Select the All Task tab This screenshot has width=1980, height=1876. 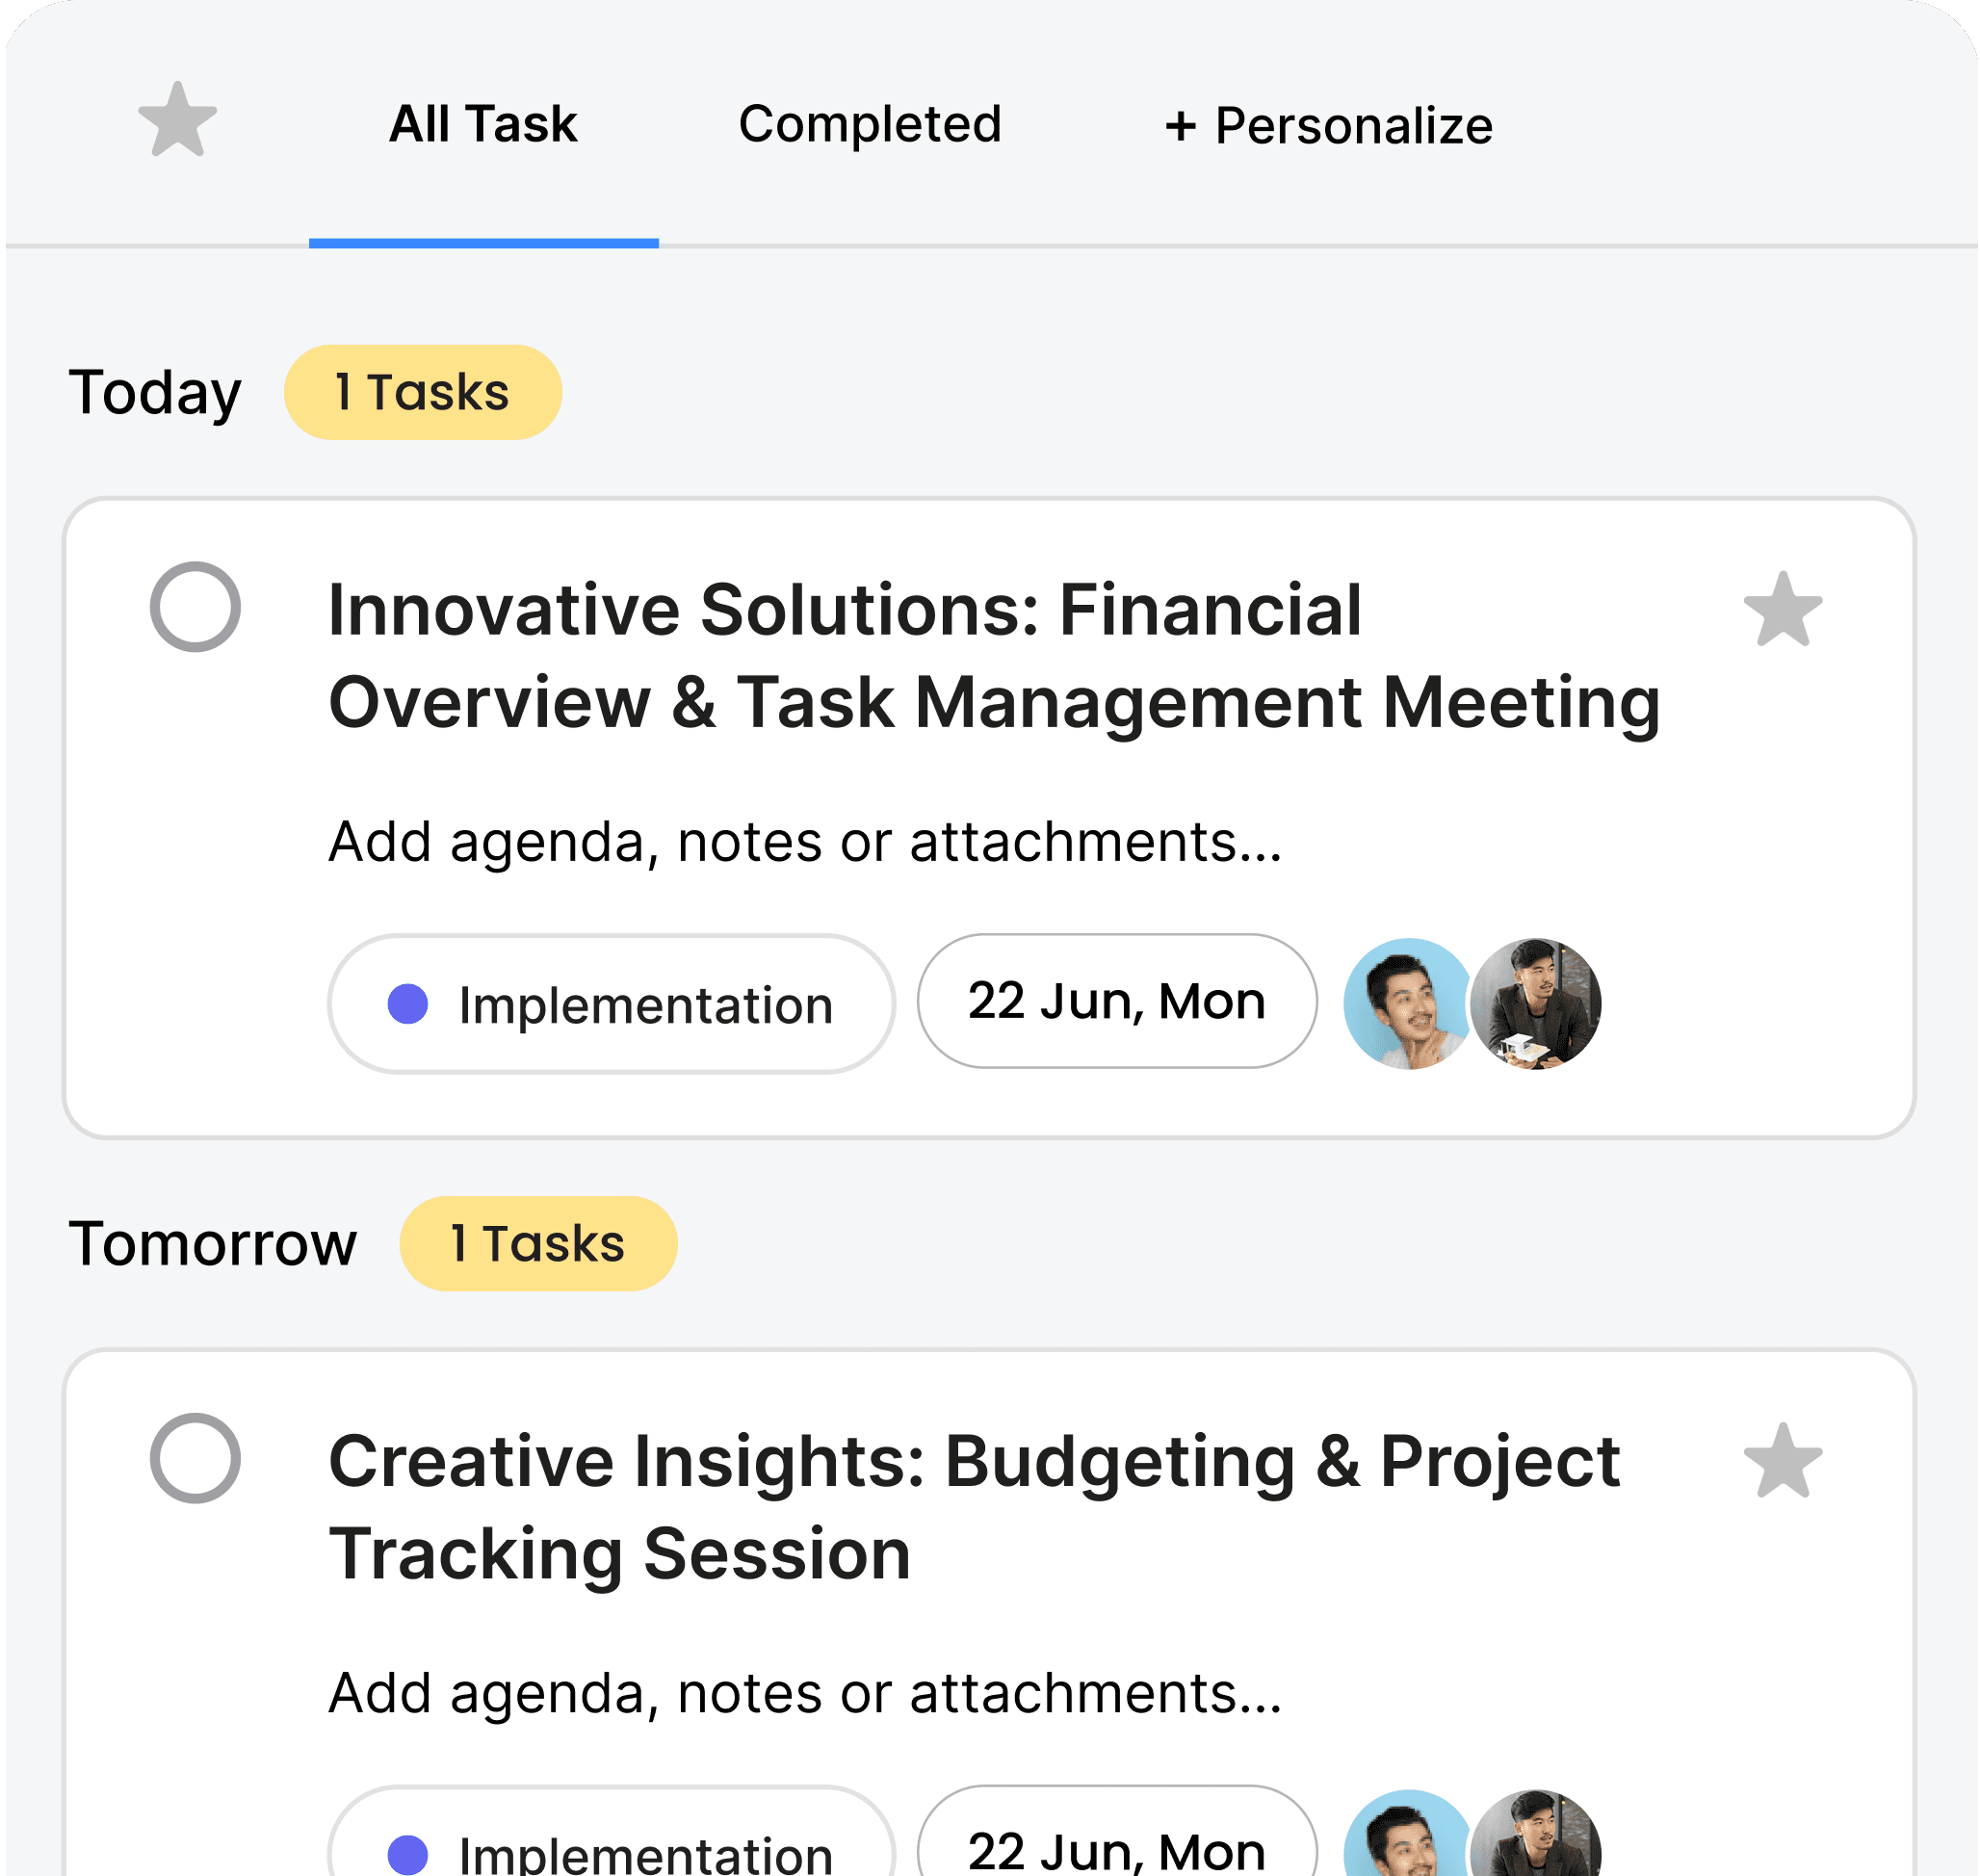(483, 123)
